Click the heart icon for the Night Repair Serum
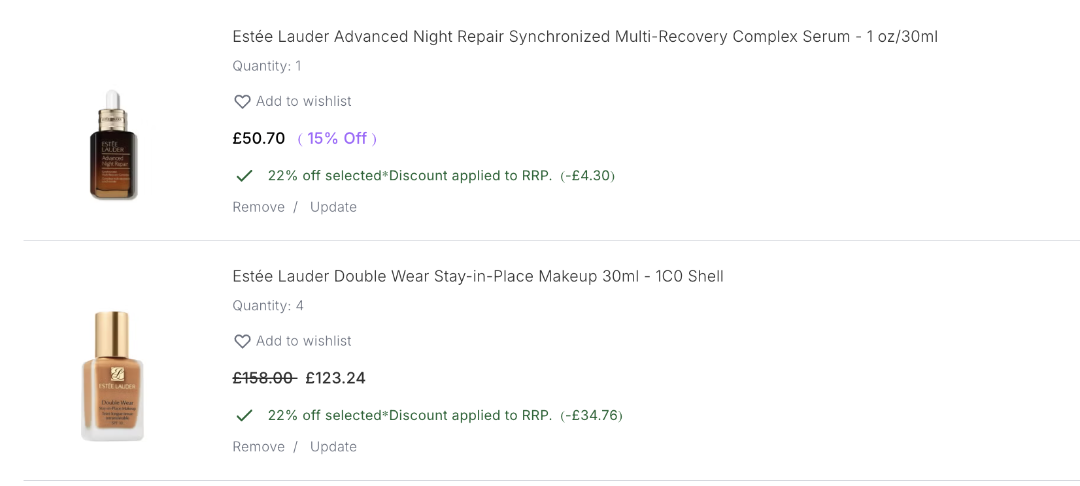This screenshot has width=1080, height=486. click(242, 102)
